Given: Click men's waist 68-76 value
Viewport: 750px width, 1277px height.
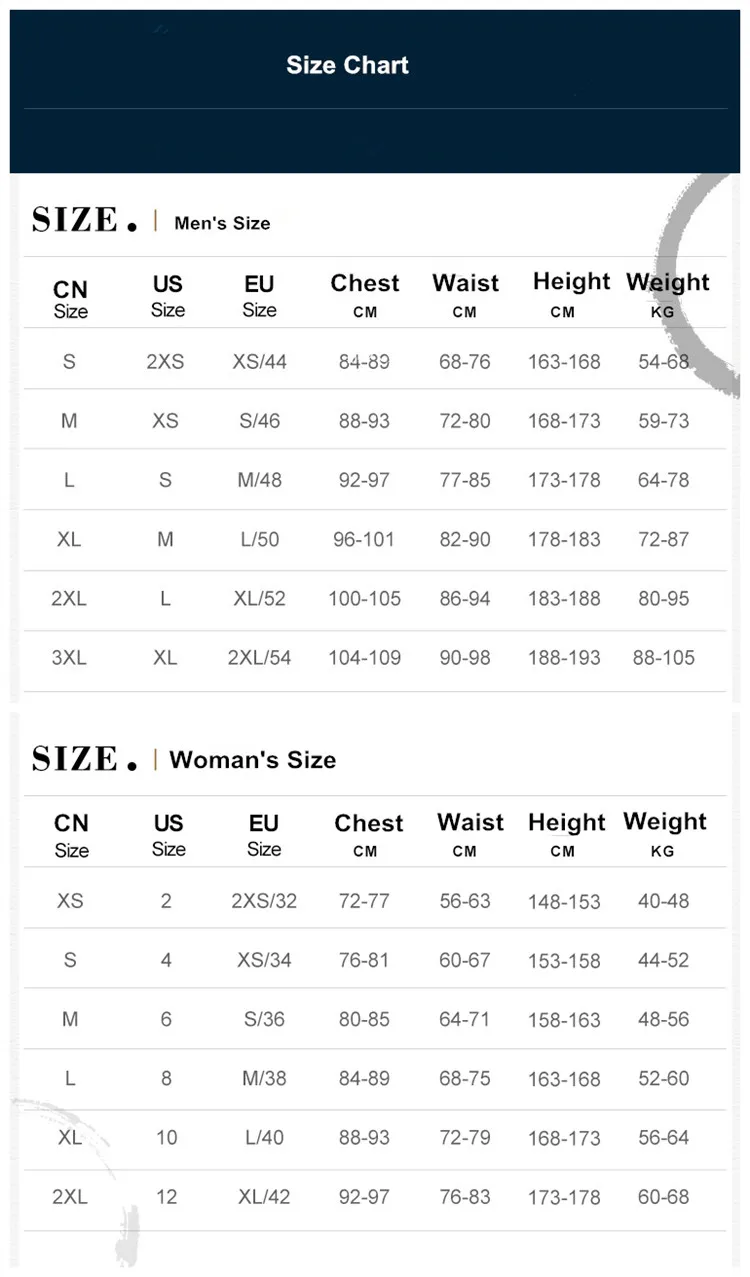Looking at the screenshot, I should tap(465, 362).
